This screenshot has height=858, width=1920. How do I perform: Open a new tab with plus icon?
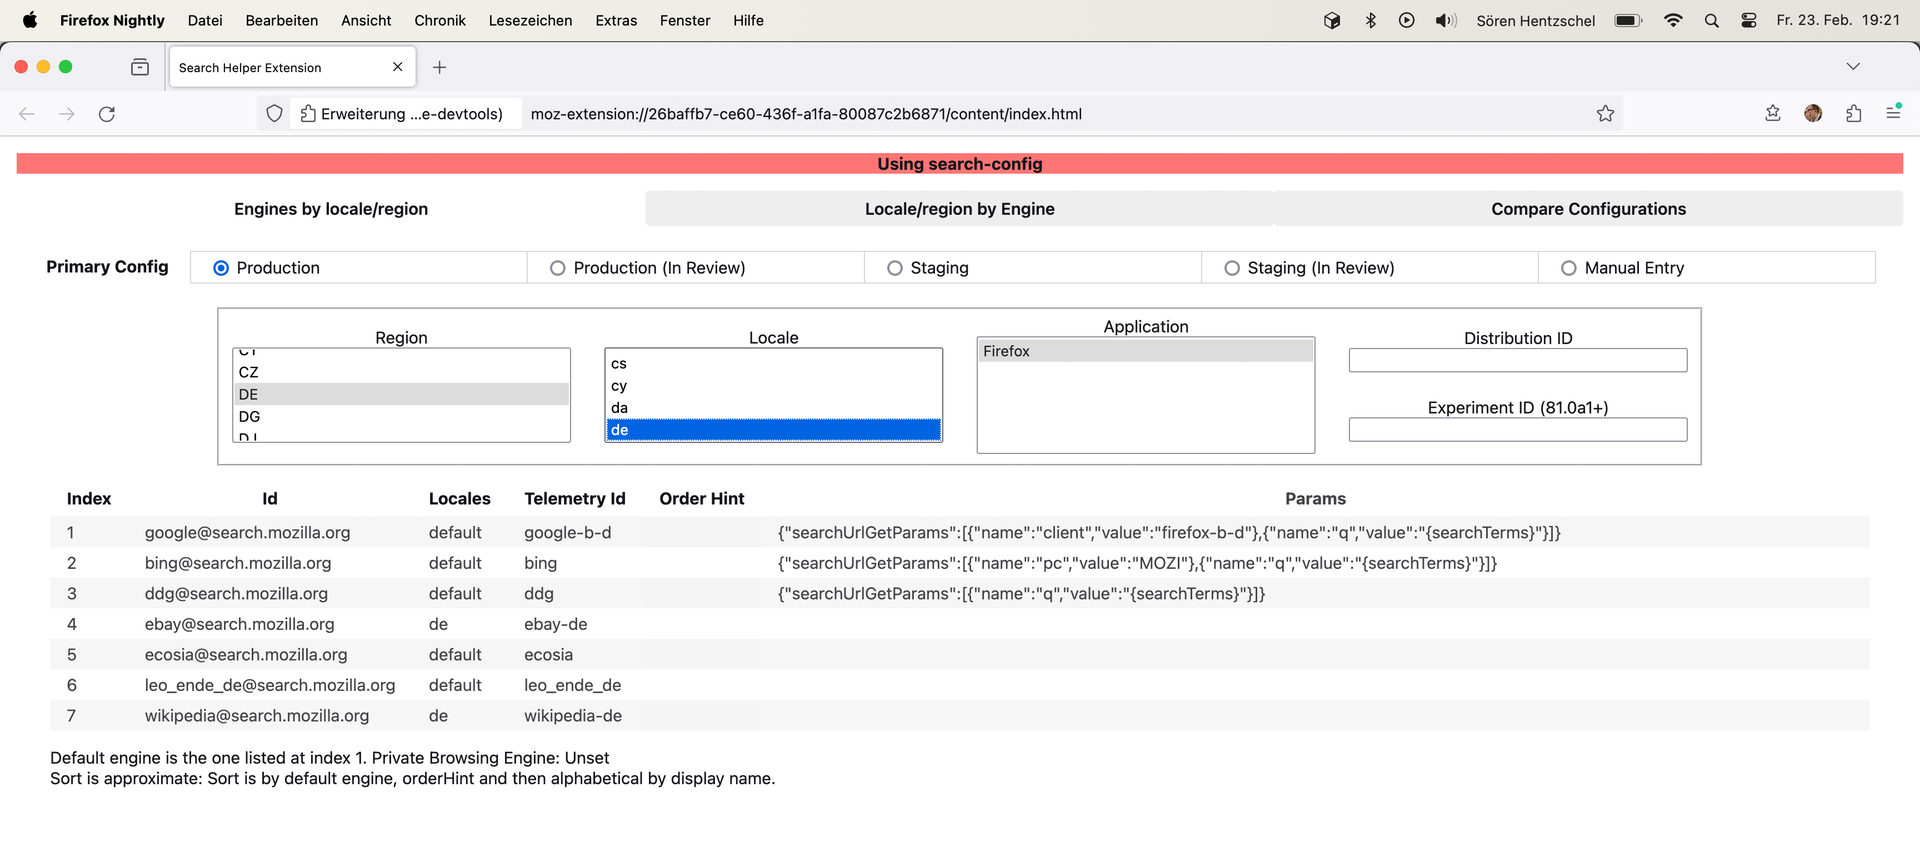click(x=439, y=67)
